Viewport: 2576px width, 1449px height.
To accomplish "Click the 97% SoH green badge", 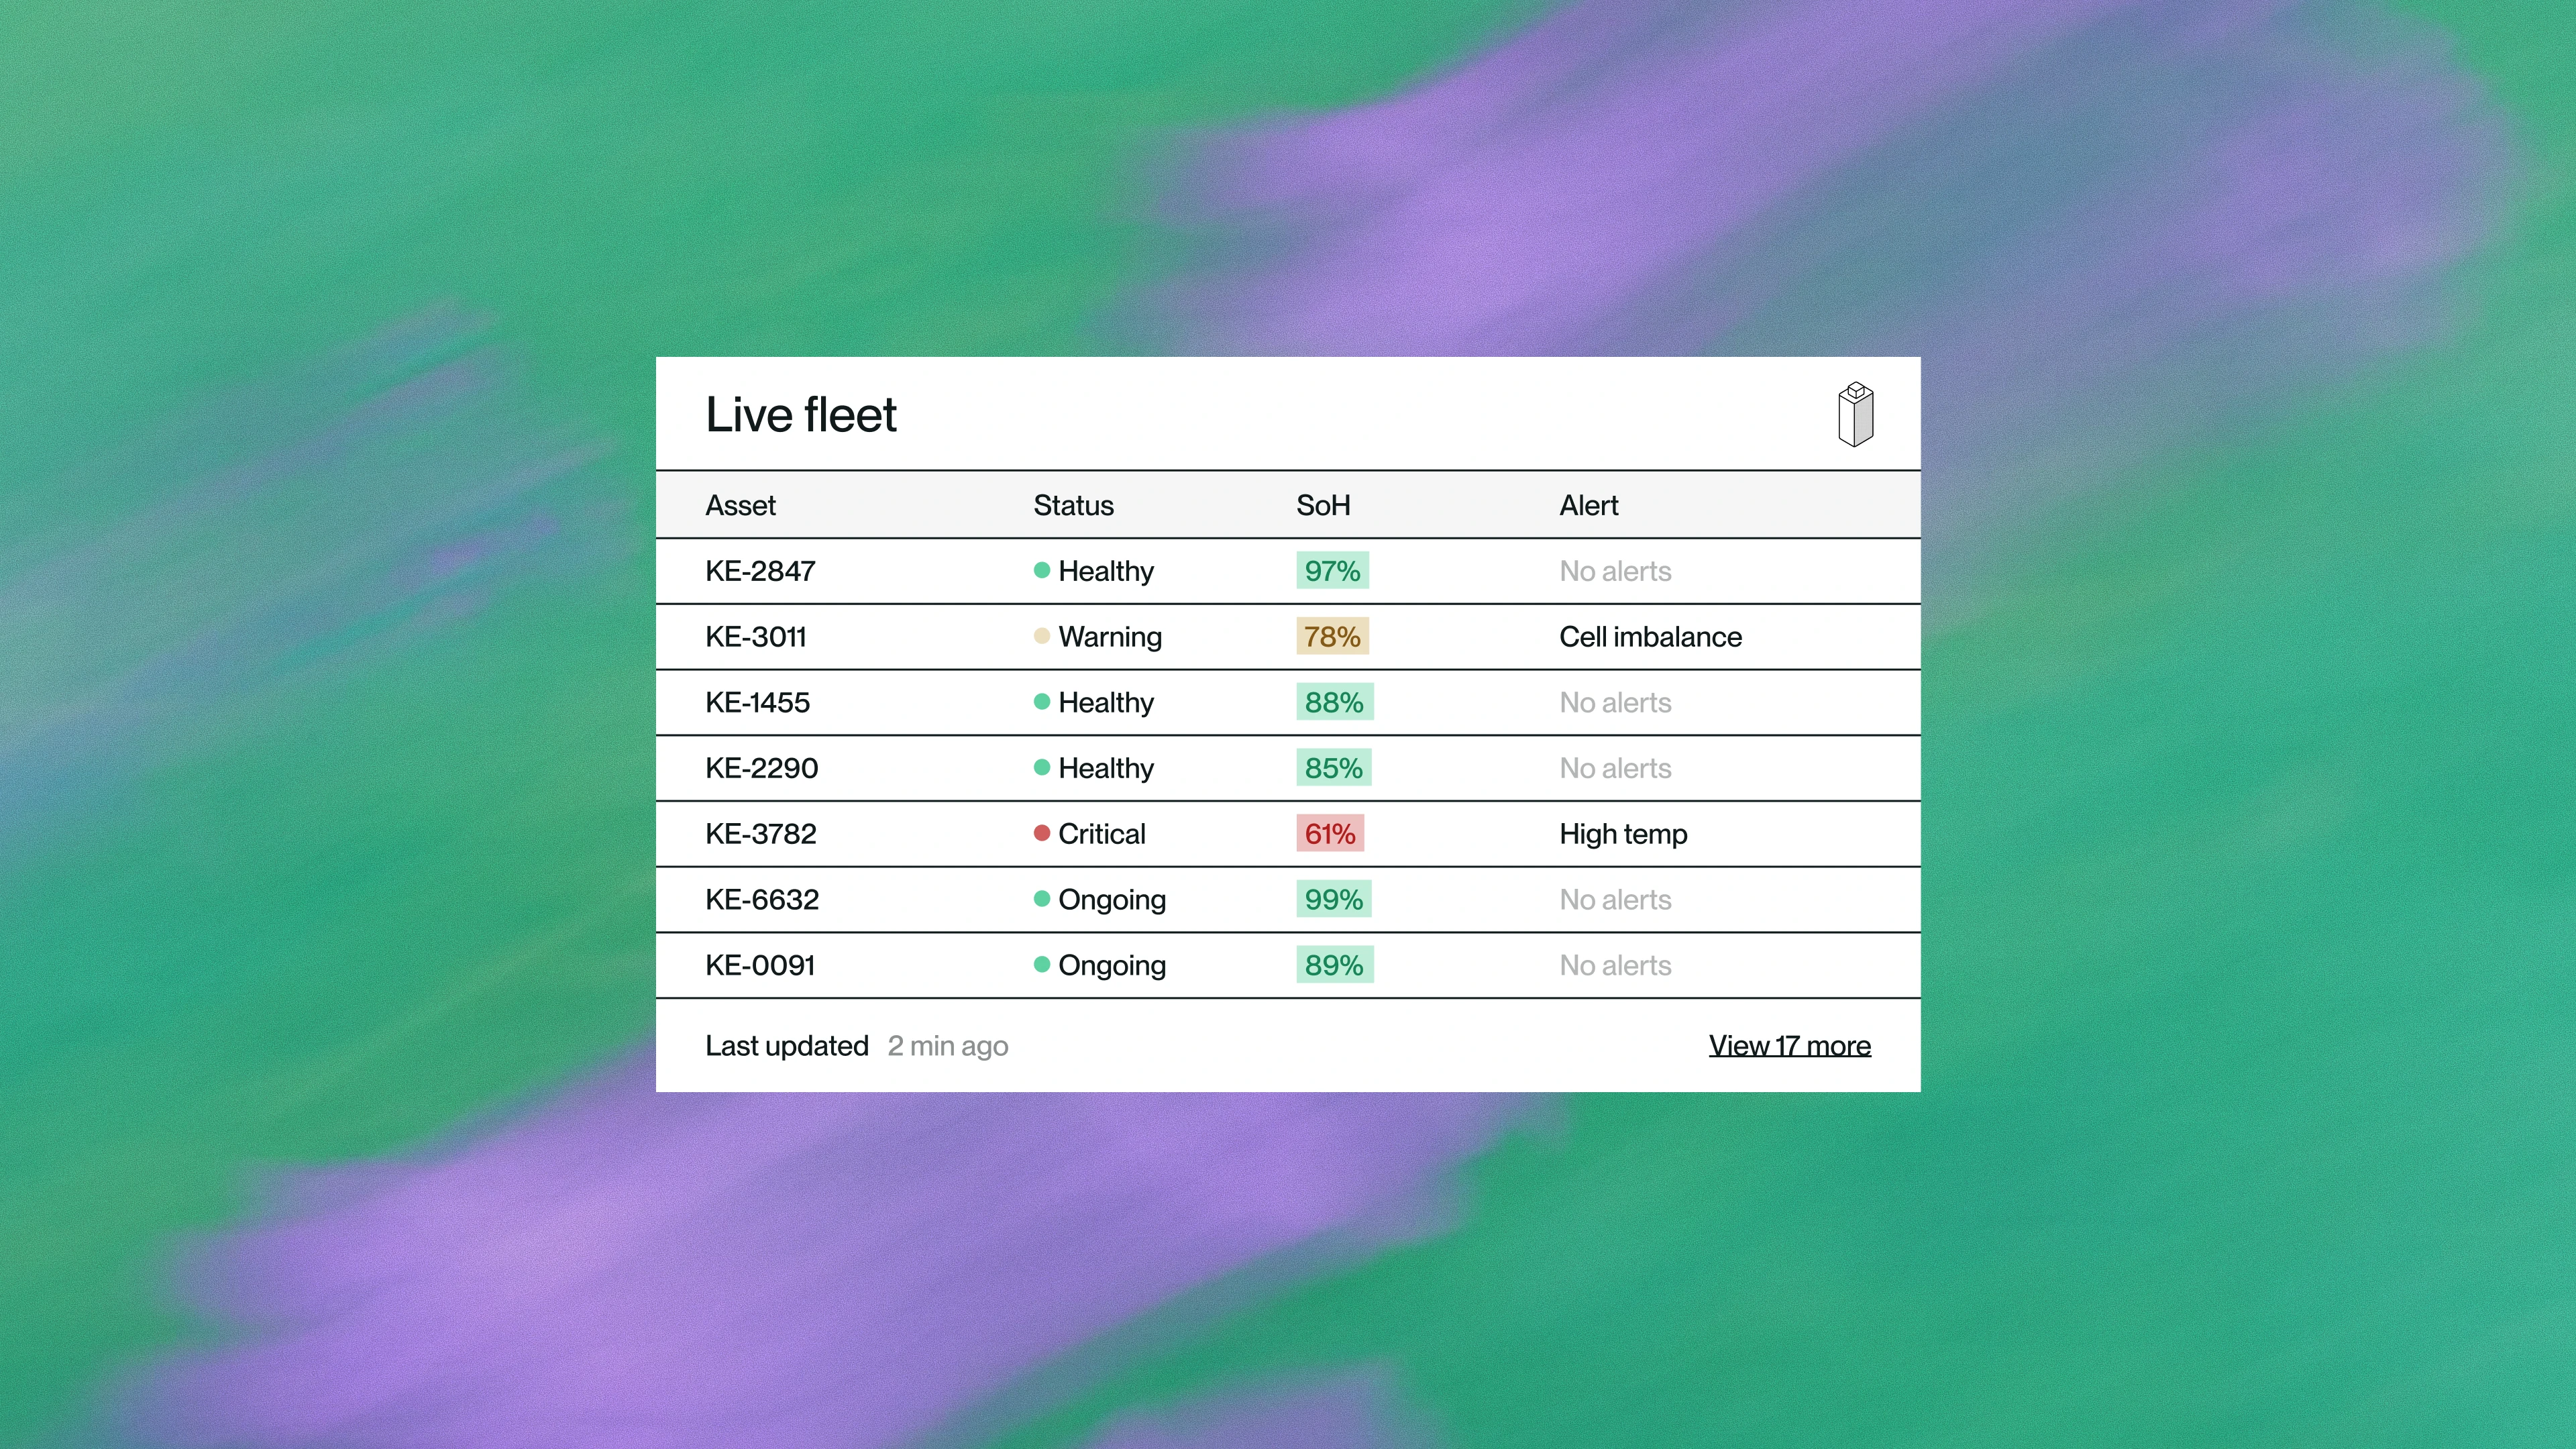I will point(1331,570).
